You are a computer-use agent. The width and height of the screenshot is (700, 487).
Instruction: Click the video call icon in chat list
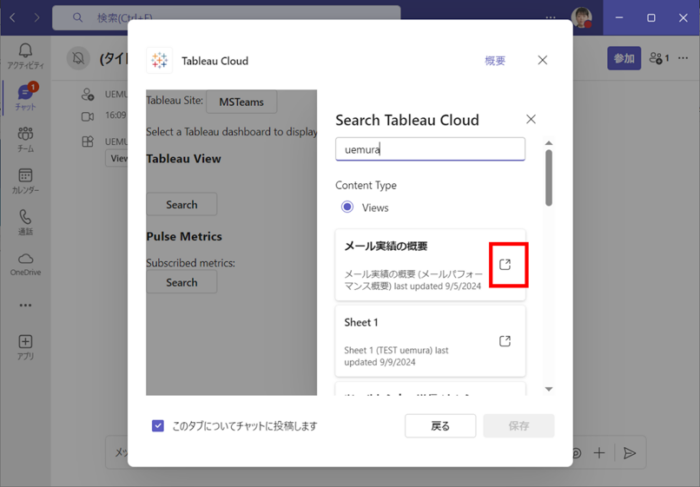[x=88, y=117]
